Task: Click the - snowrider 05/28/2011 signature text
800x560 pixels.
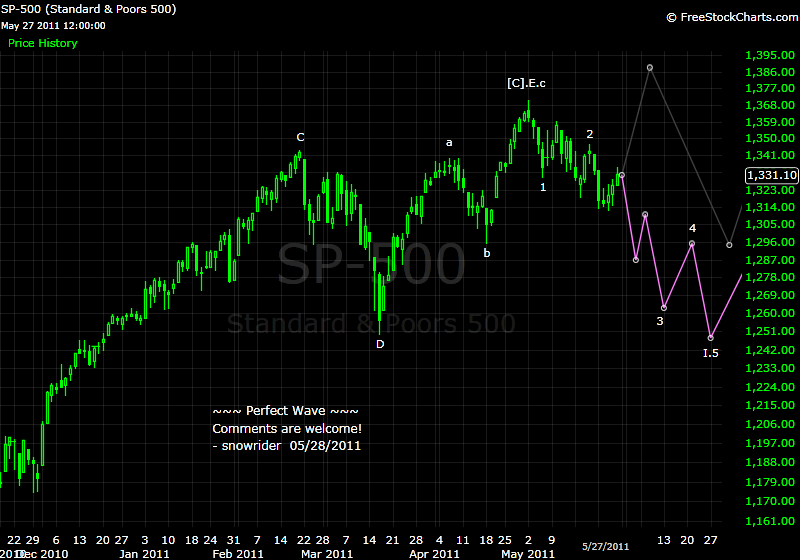Action: [287, 446]
